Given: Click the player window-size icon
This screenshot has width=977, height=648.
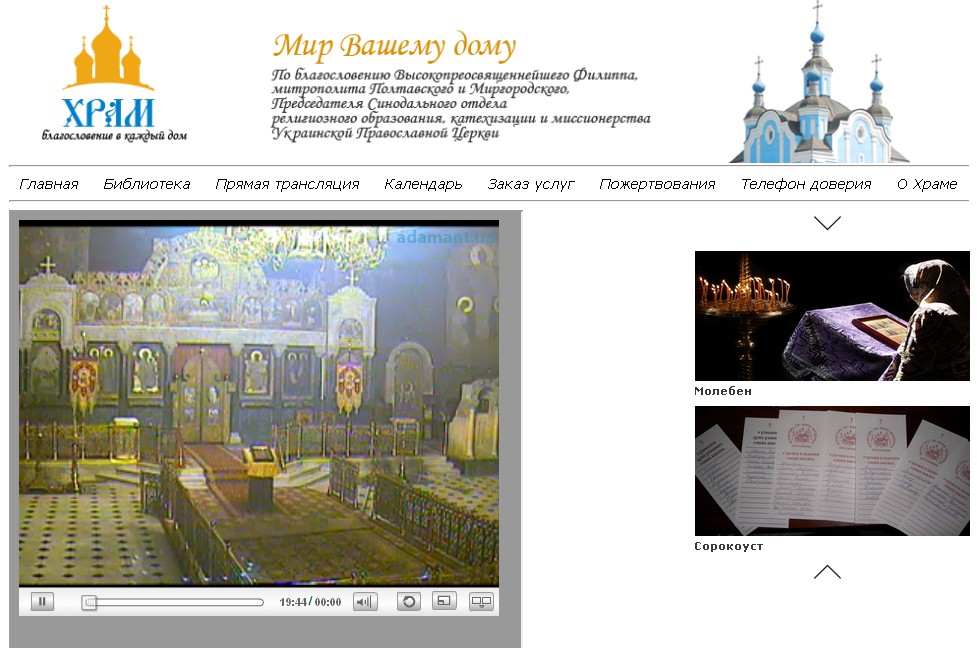Looking at the screenshot, I should [x=444, y=602].
